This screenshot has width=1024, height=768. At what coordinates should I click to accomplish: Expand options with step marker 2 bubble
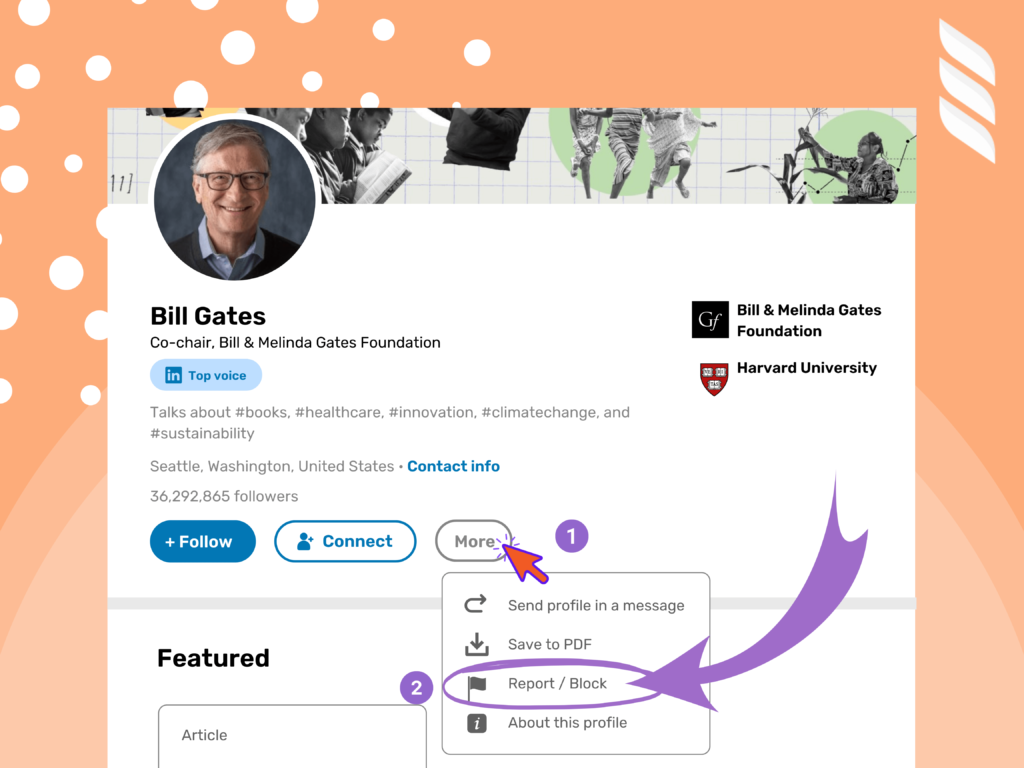point(415,688)
